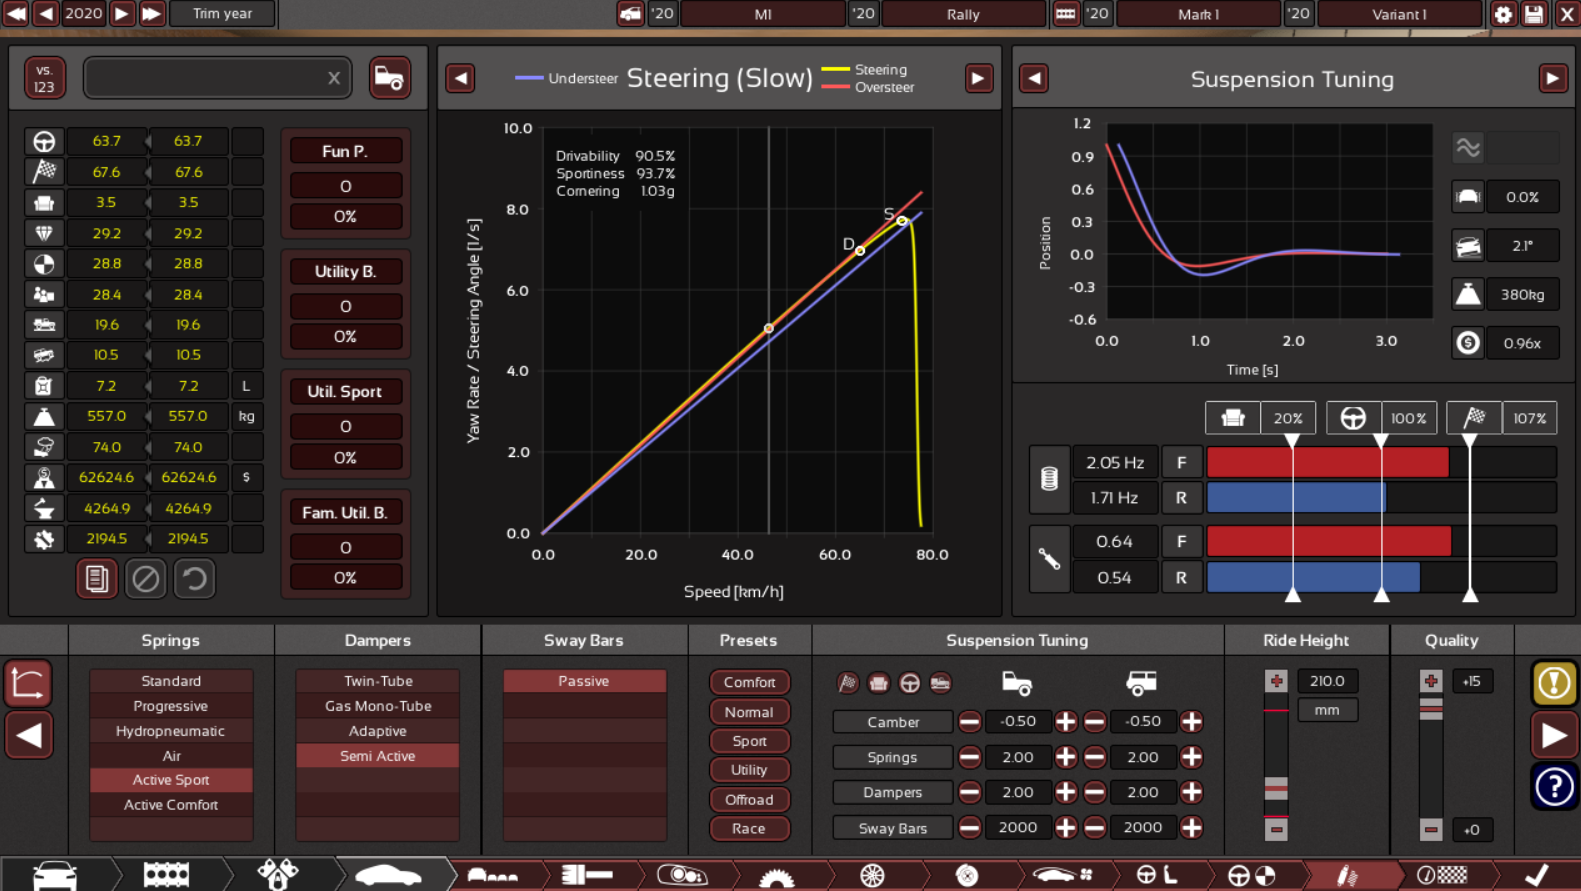Apply the Race preset
The image size is (1581, 891).
coord(749,828)
